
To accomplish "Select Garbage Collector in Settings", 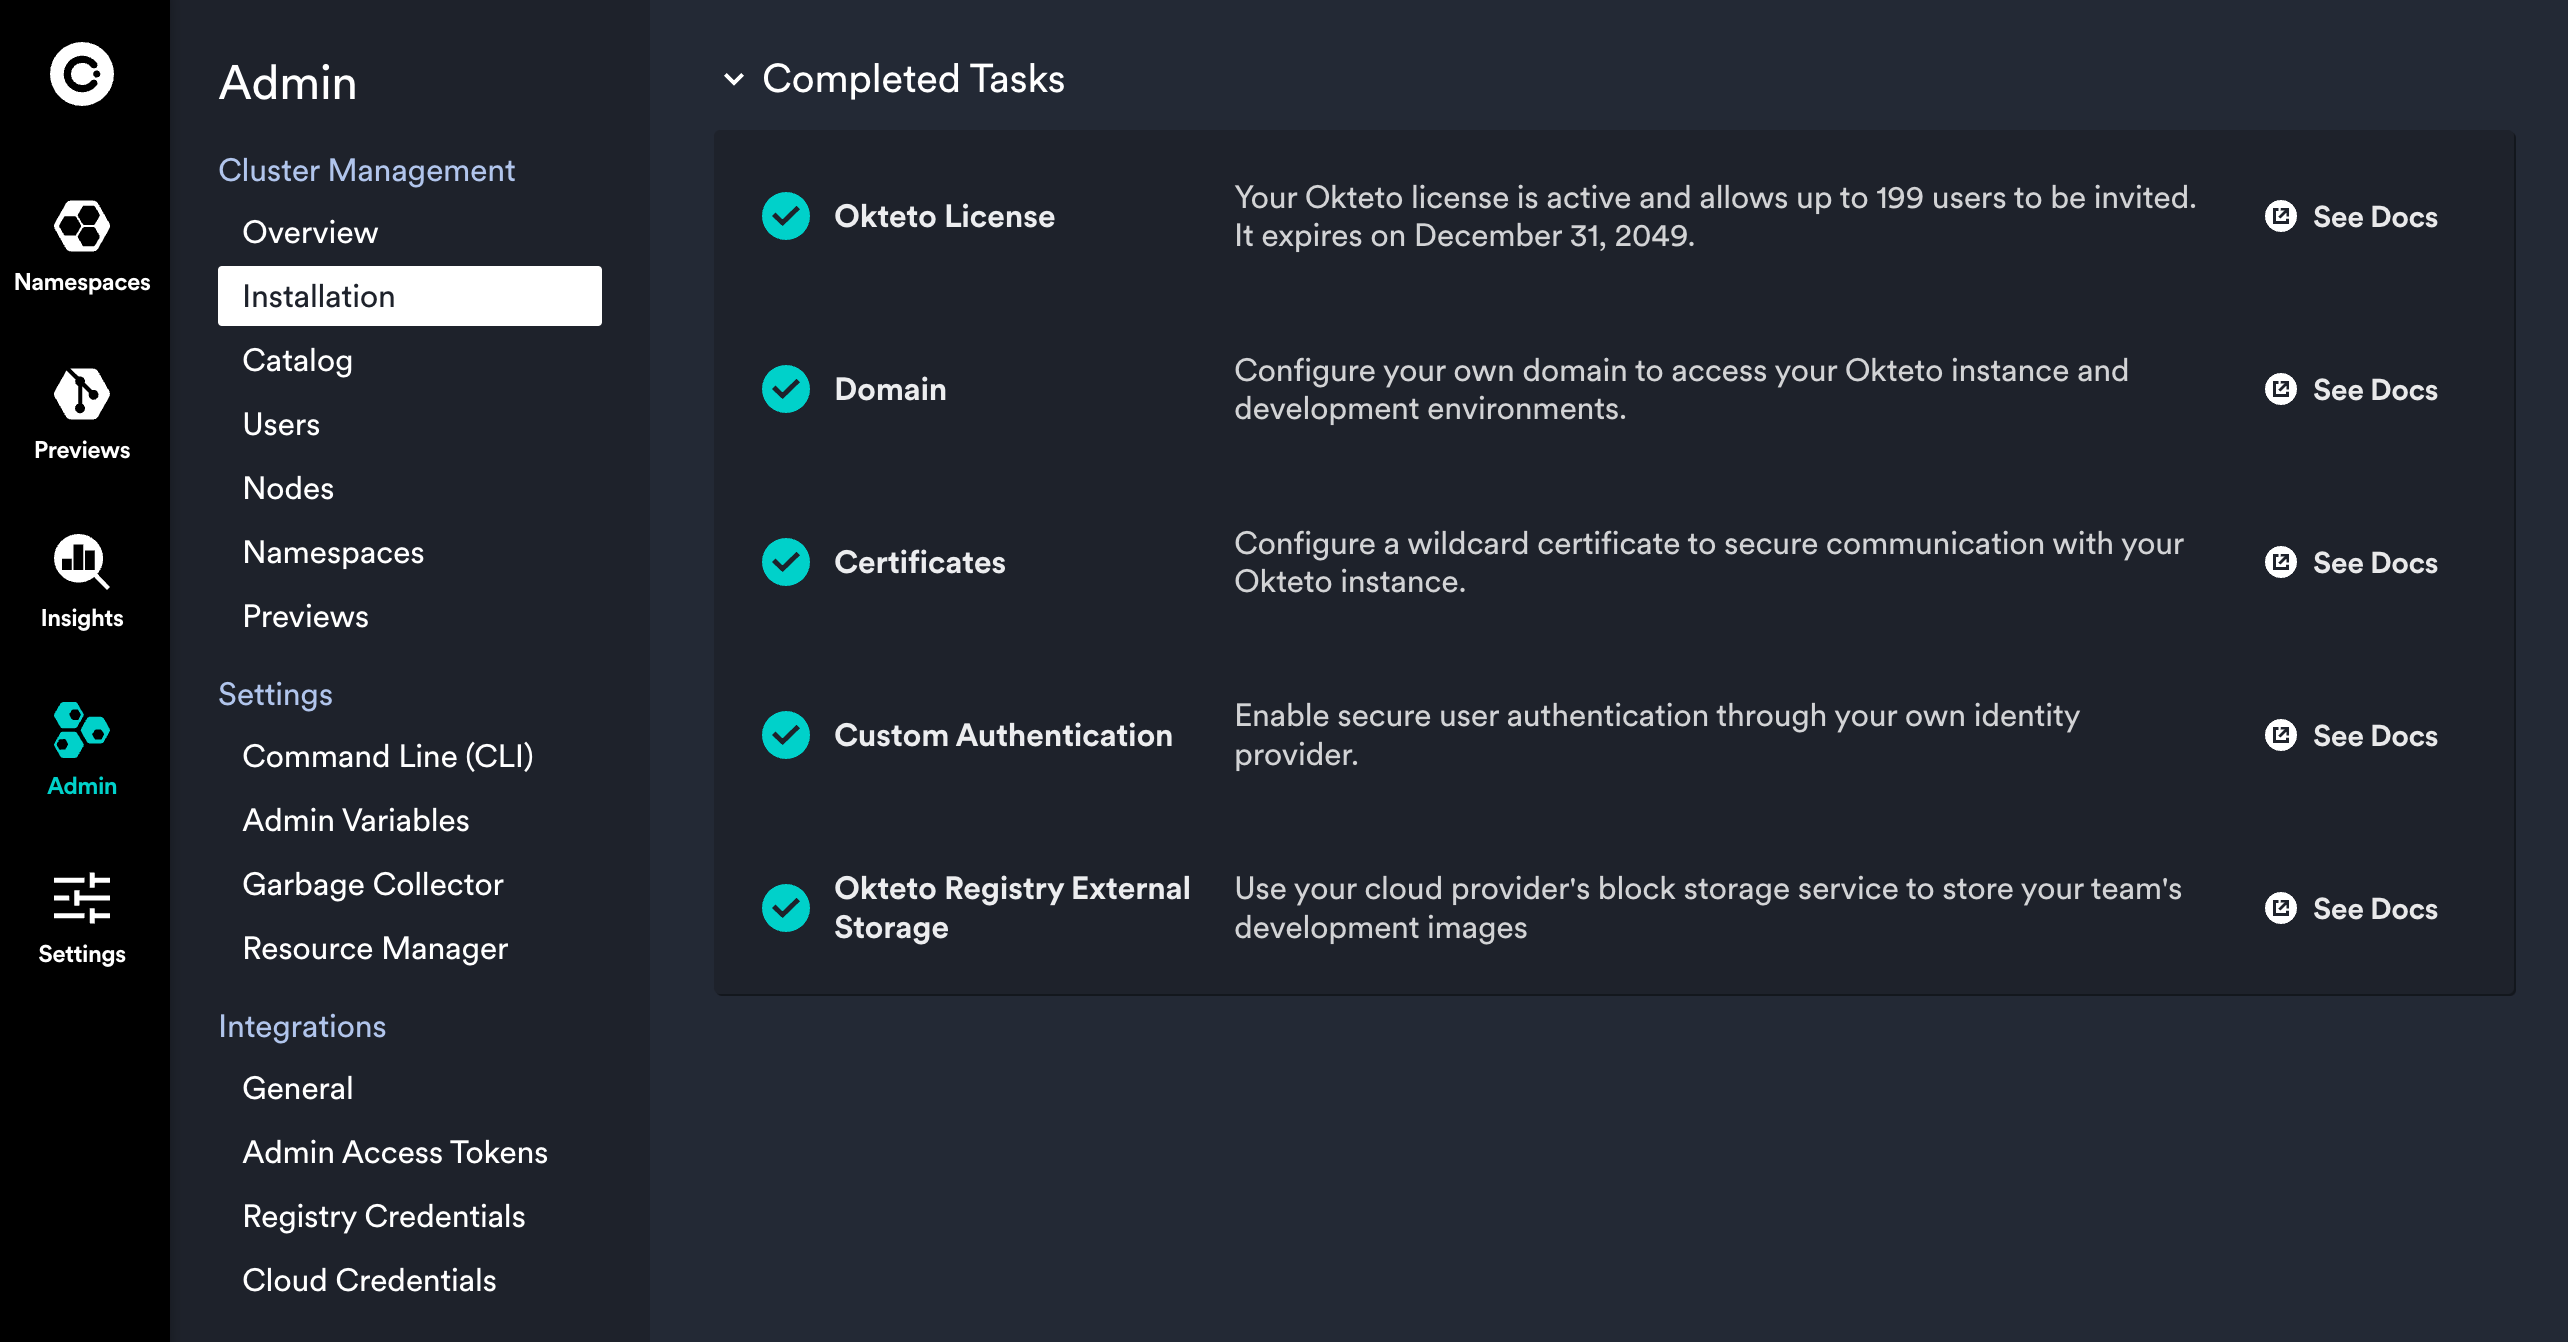I will 372,884.
